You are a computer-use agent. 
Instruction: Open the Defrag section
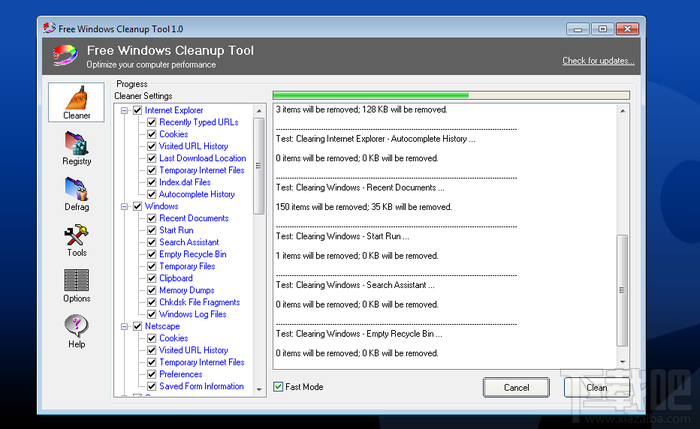coord(76,195)
